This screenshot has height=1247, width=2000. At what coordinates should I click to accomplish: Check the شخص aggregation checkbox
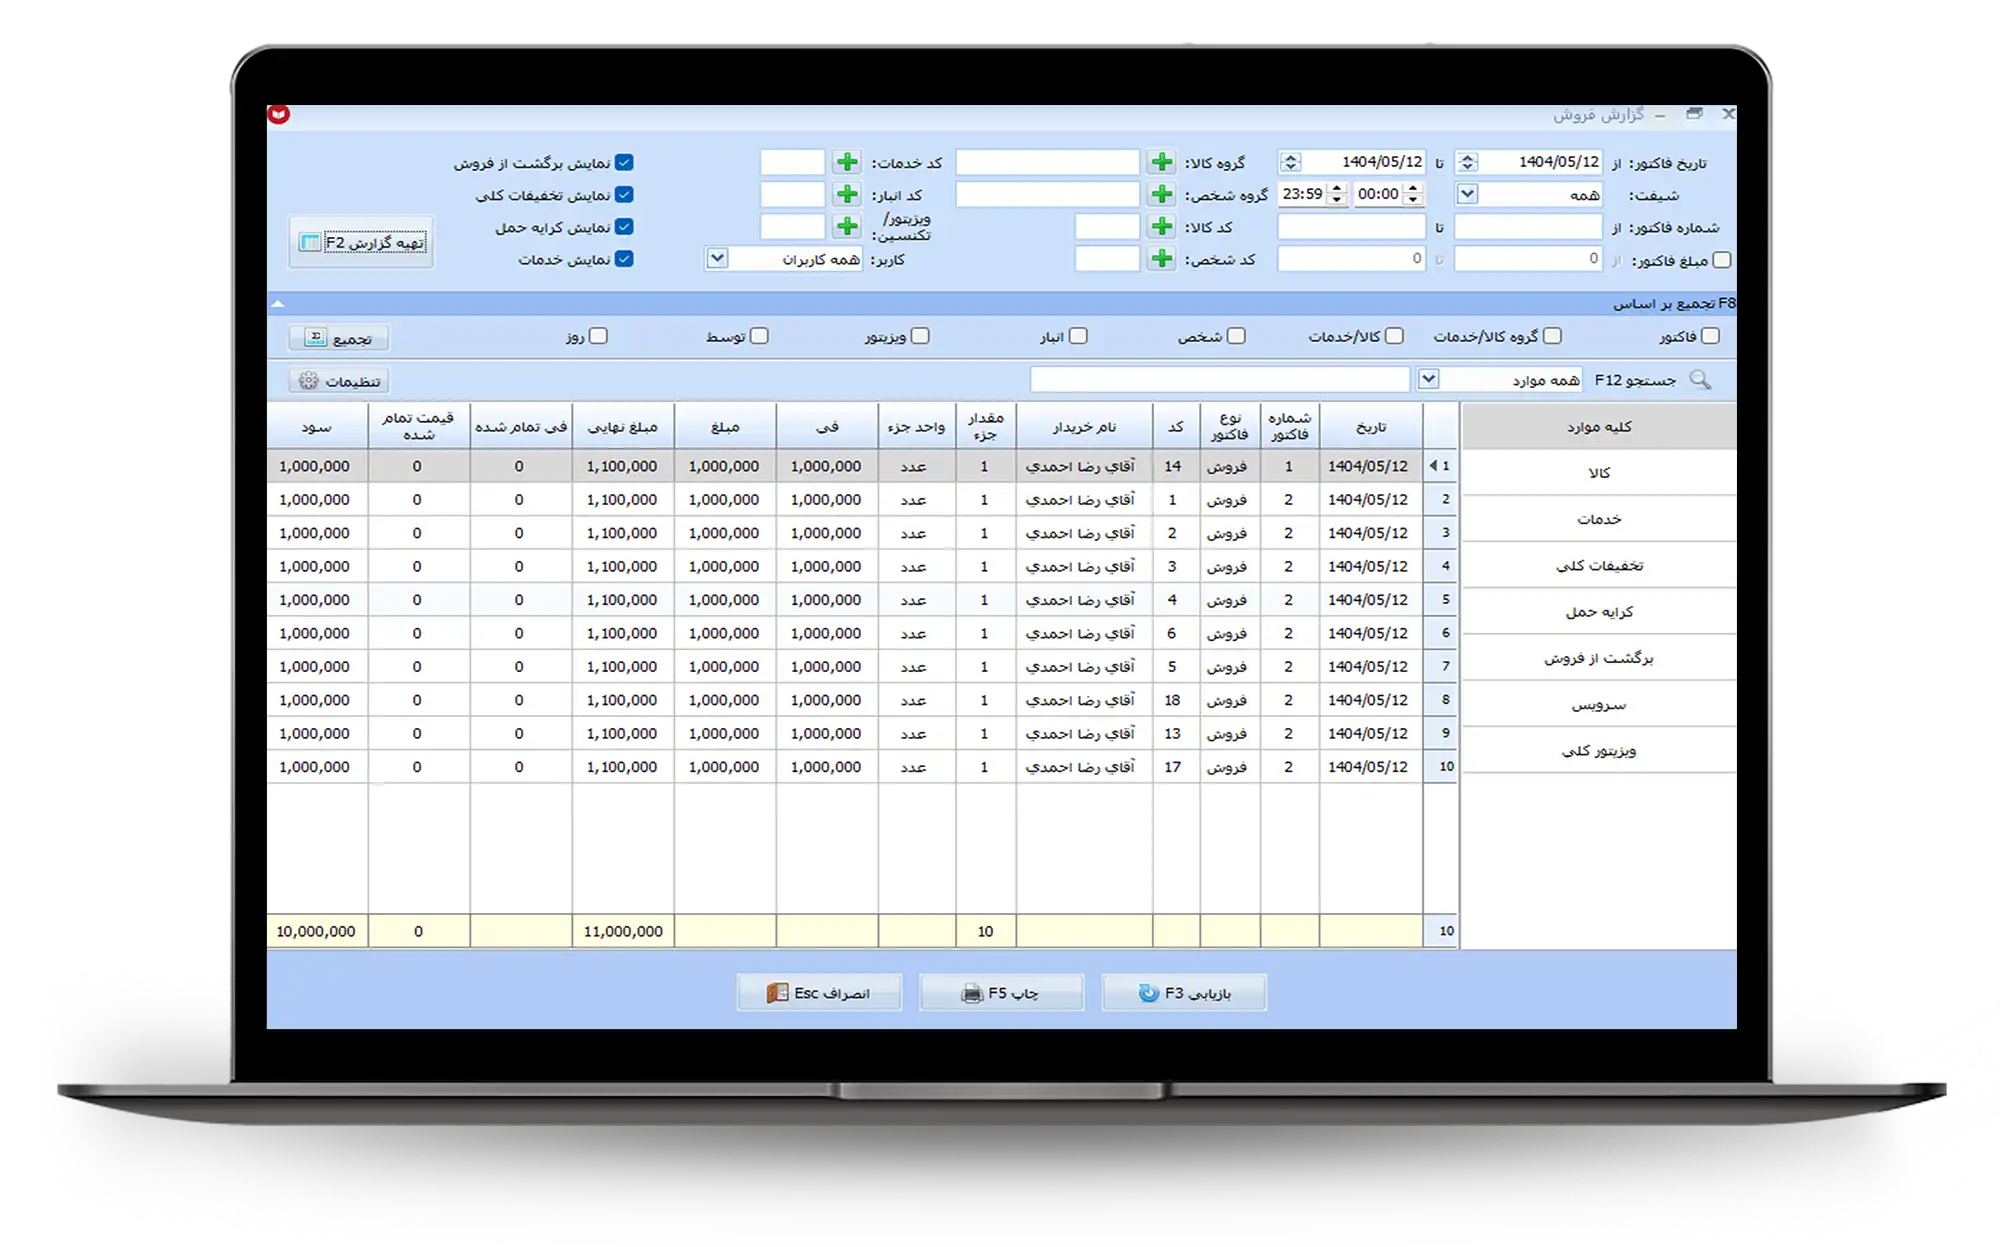1236,336
